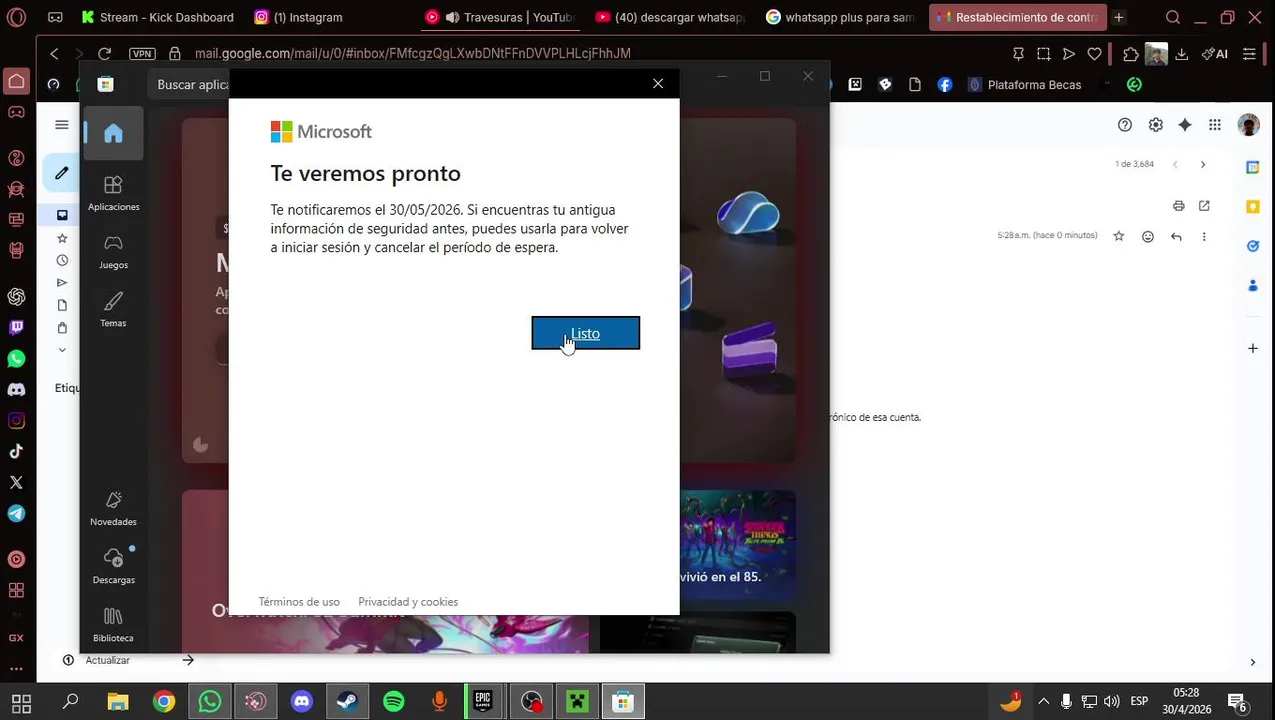Open Steam from Windows taskbar
The image size is (1275, 720).
(347, 702)
